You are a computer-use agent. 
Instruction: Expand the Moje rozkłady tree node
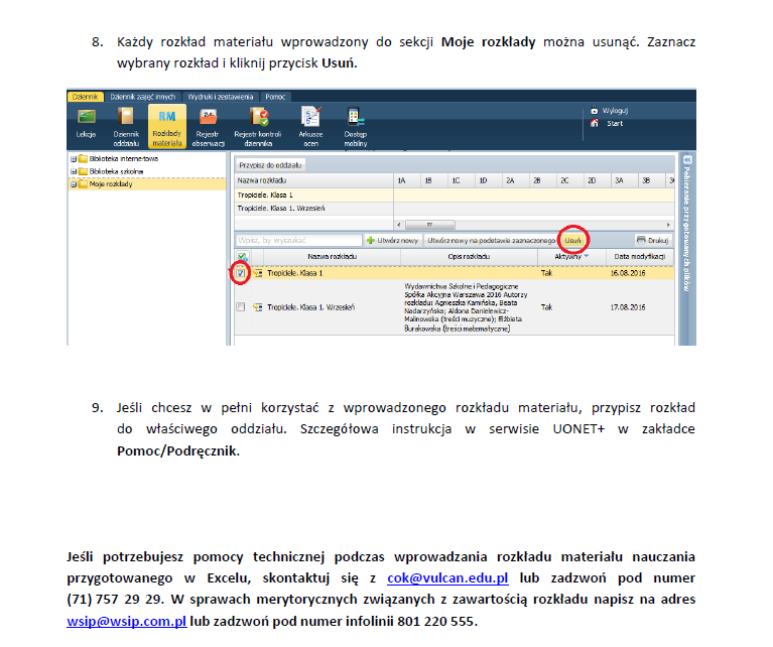click(73, 184)
